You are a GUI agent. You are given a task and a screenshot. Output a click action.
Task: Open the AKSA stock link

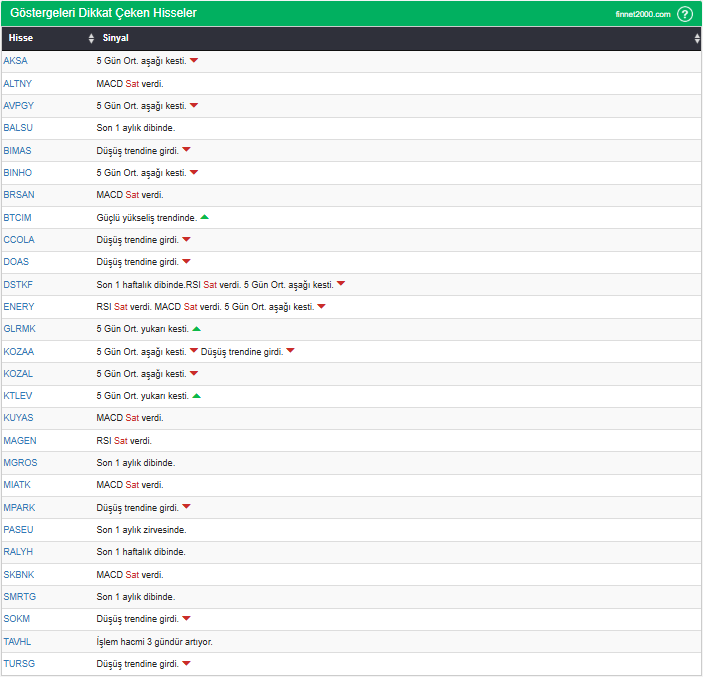point(16,61)
